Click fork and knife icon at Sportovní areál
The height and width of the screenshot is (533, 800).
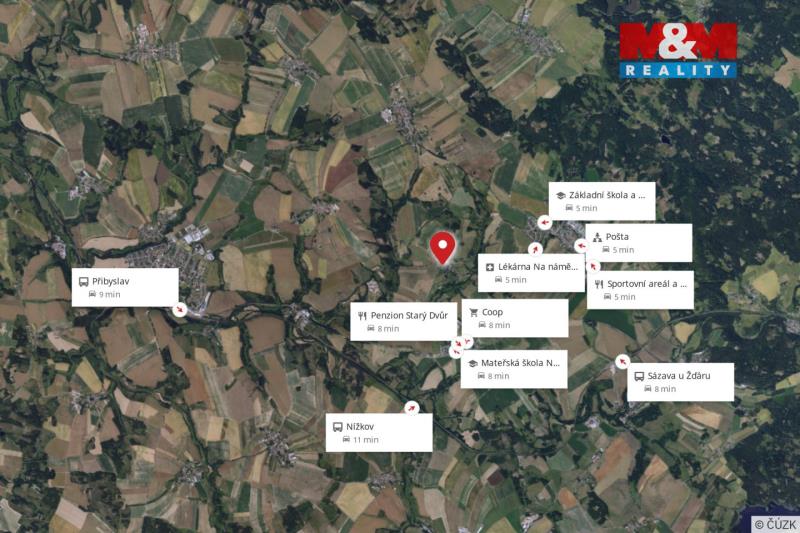click(x=599, y=284)
